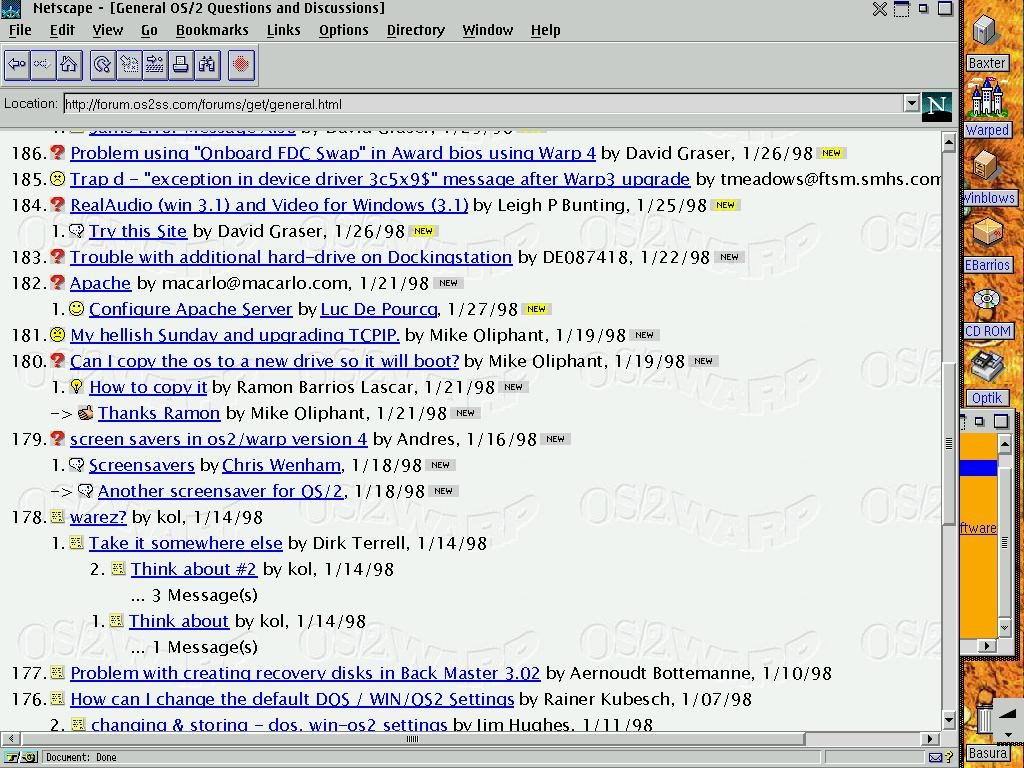Open "Another screensaver for OS/2" reply
This screenshot has height=768, width=1024.
click(221, 491)
